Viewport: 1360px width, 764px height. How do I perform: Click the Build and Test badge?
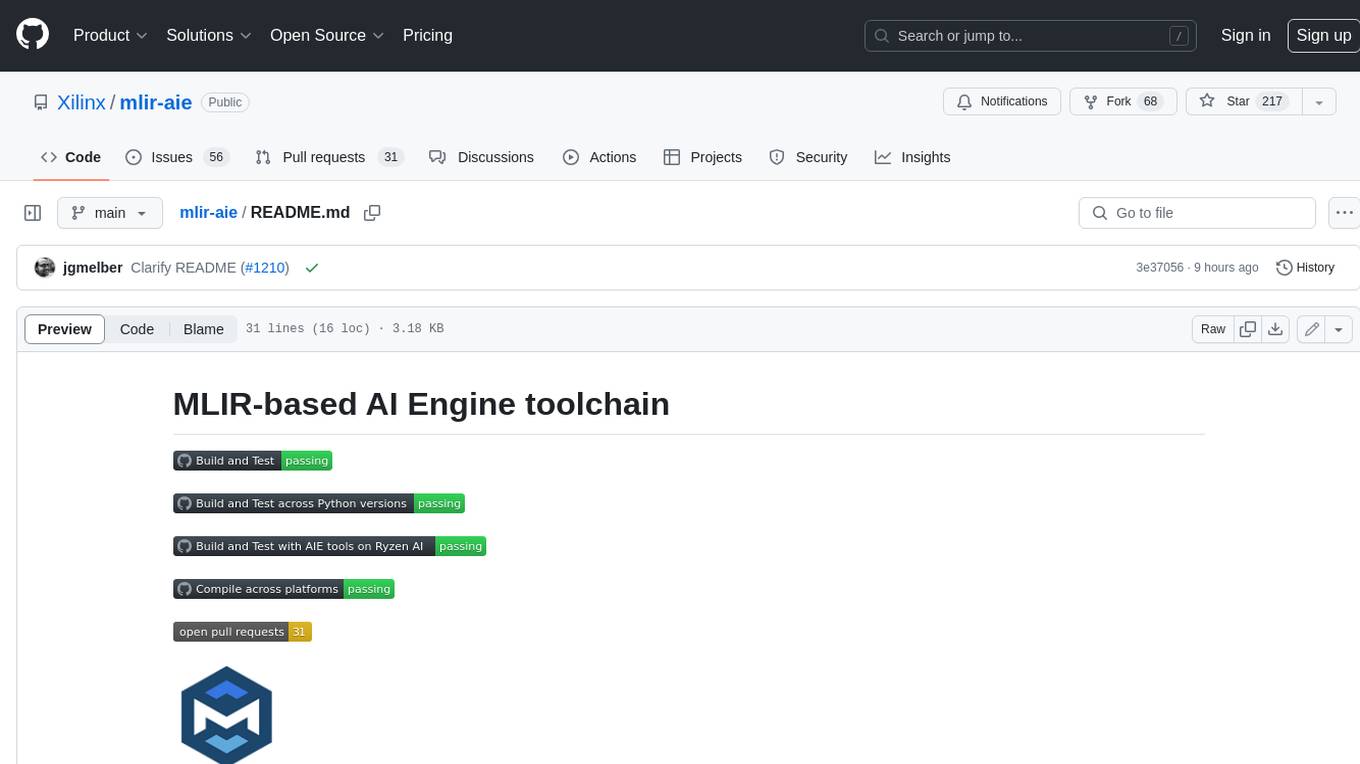pos(252,461)
